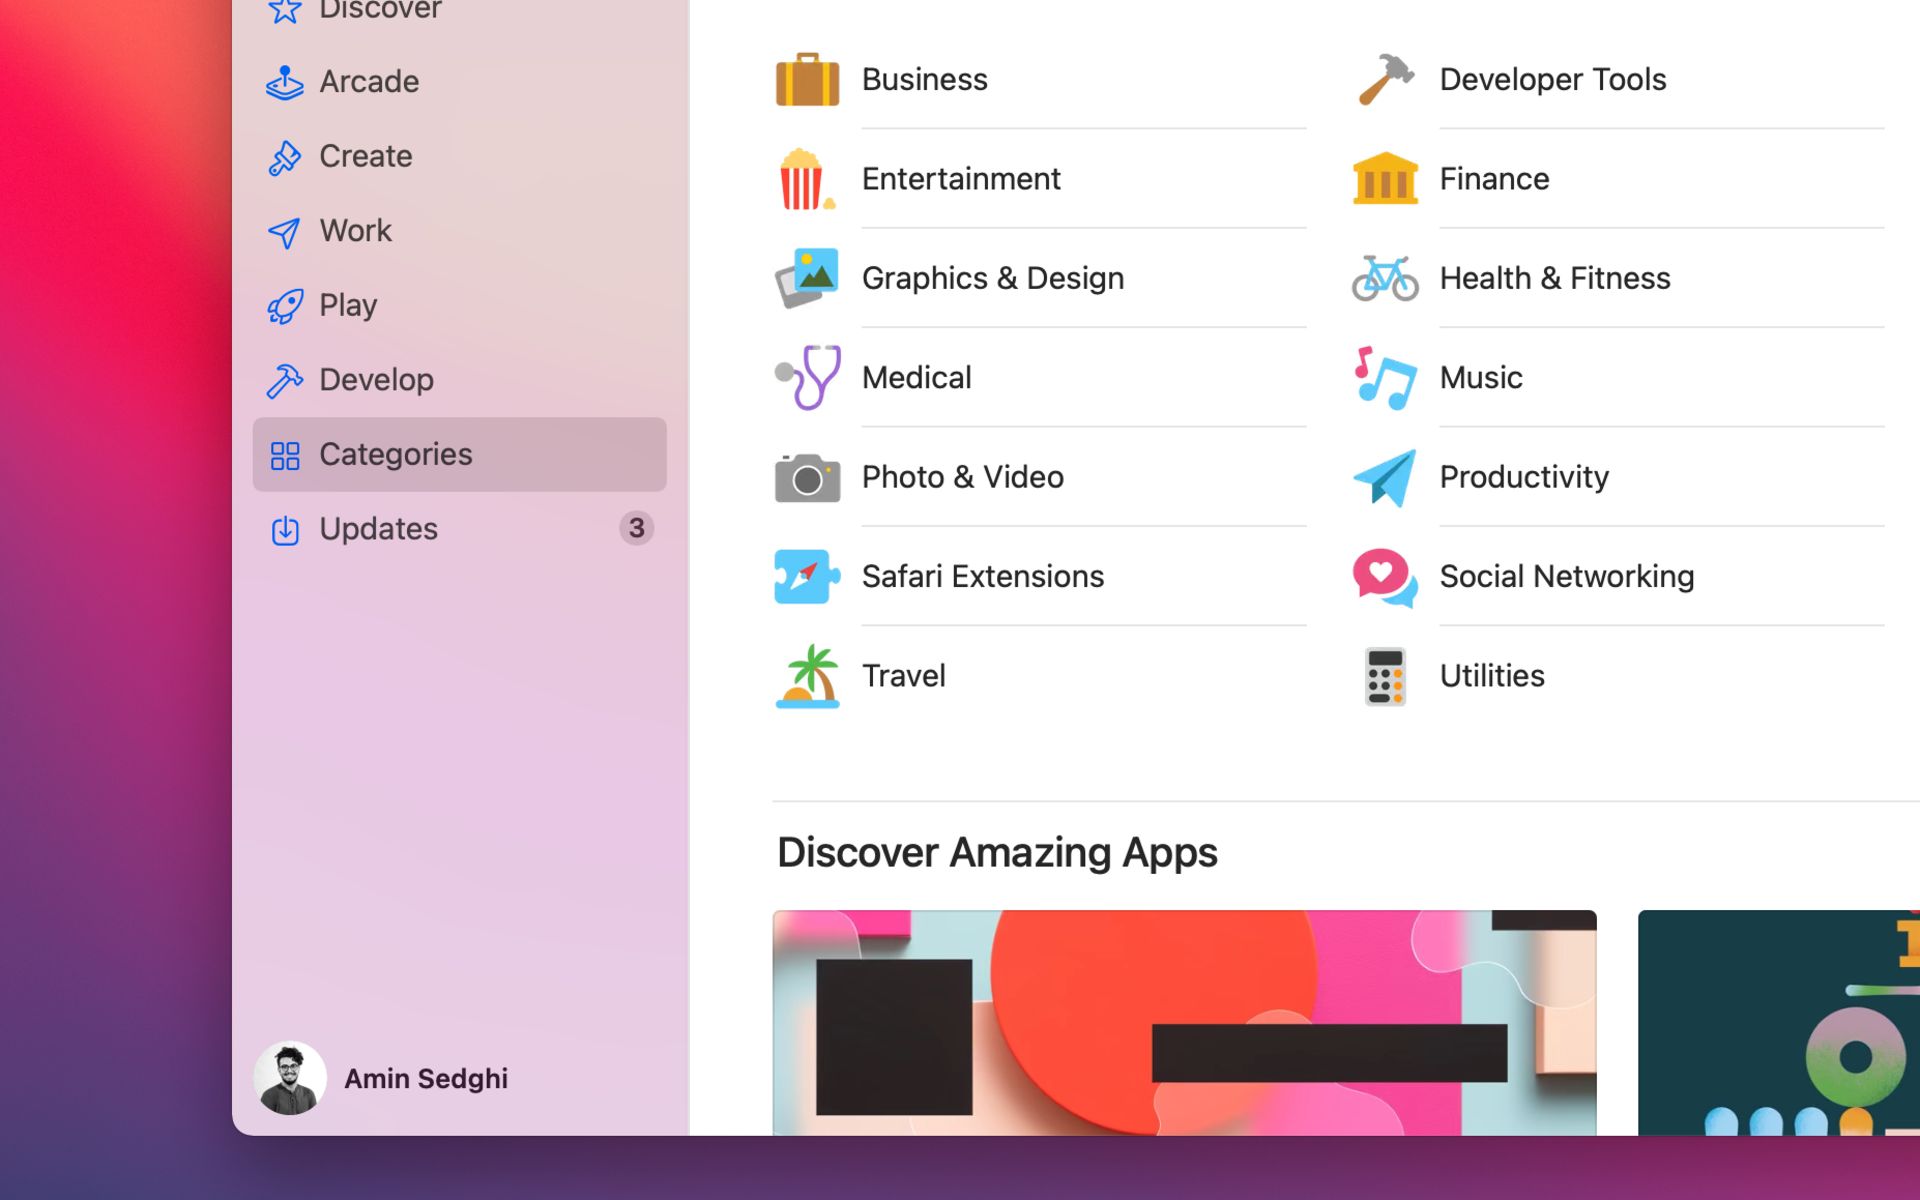Open the Medical stethoscope icon

click(x=808, y=378)
